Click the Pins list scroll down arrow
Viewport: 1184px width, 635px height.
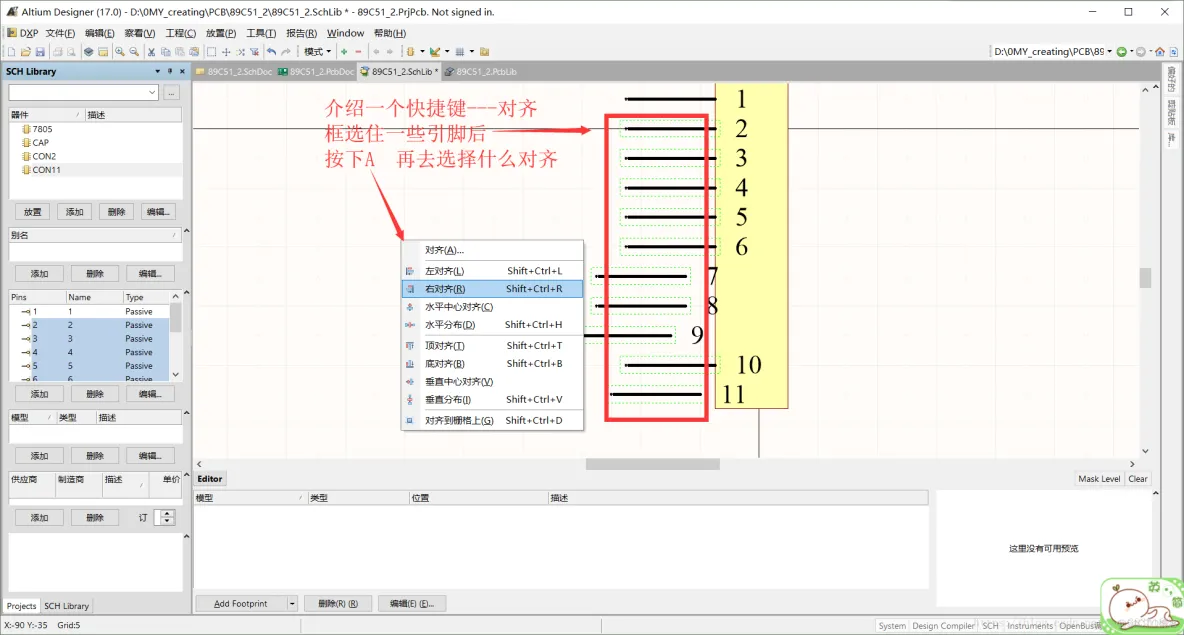(175, 375)
